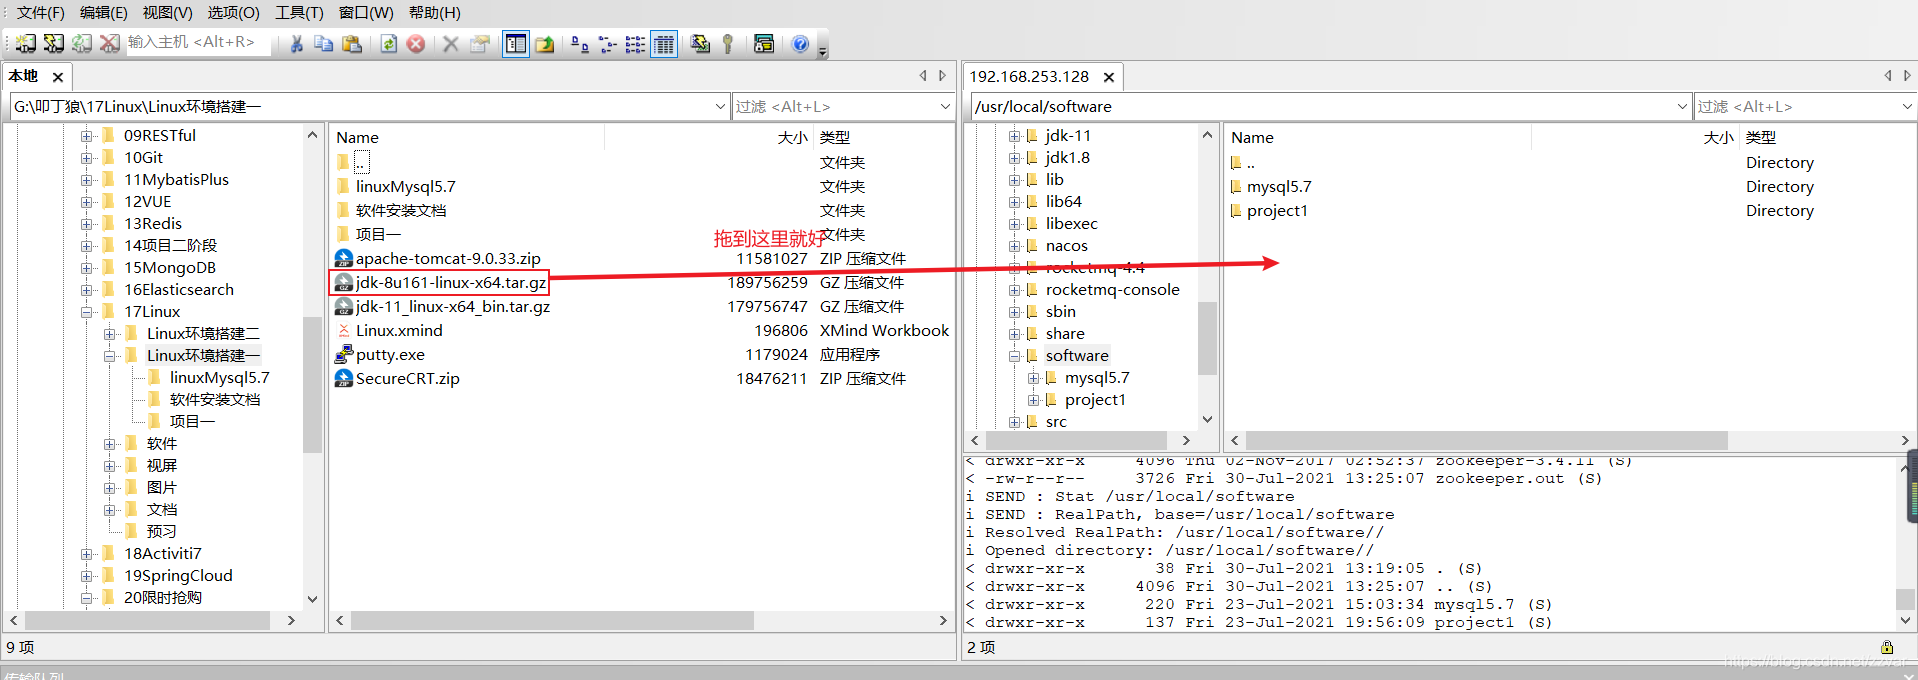Open the 帮助(H) menu
1918x680 pixels.
point(434,13)
